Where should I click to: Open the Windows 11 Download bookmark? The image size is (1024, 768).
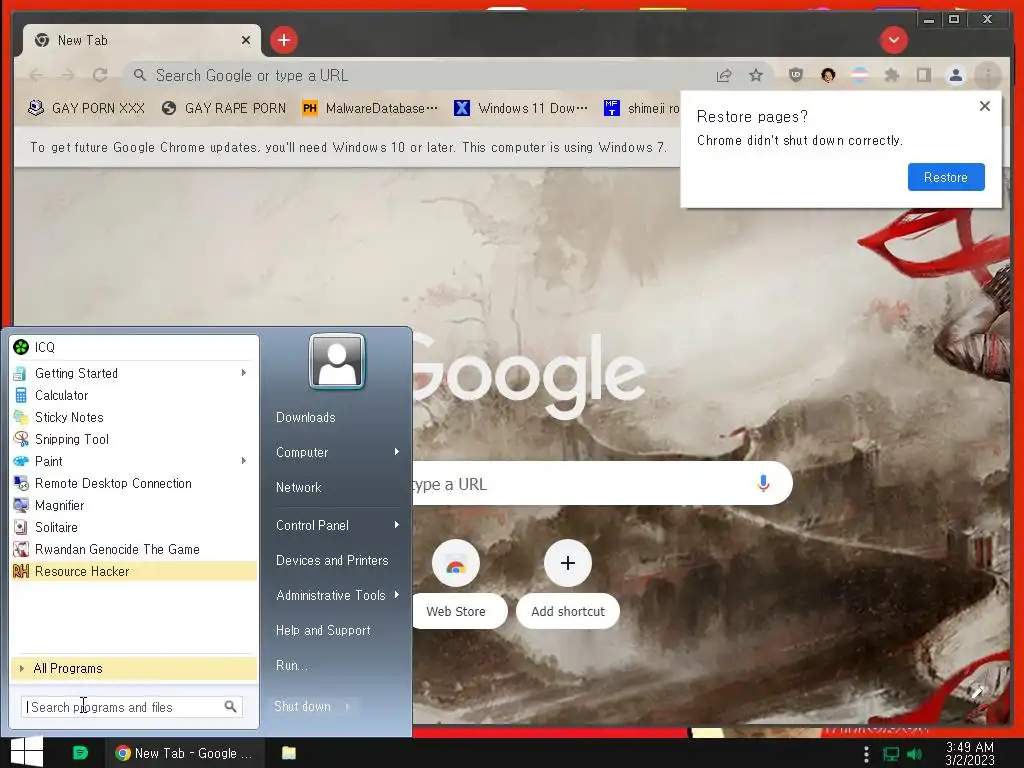[520, 108]
